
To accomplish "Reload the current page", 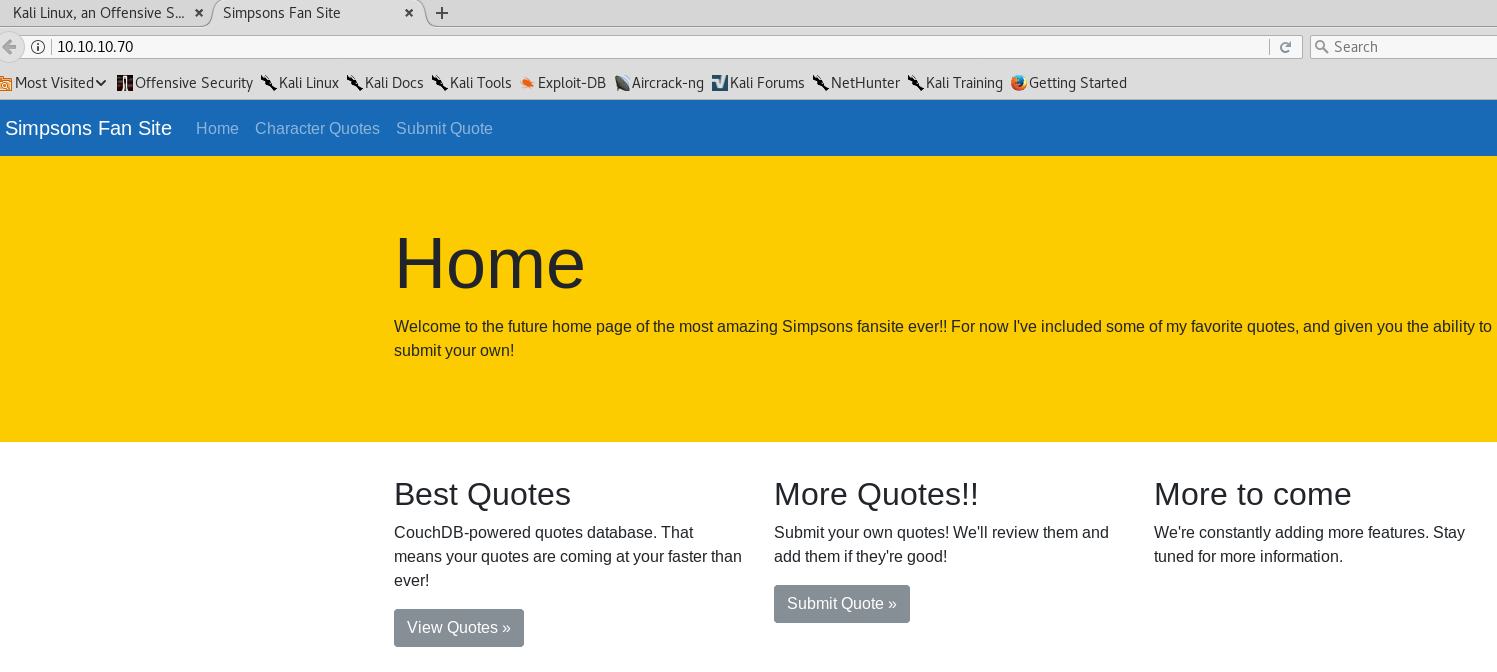I will (1285, 46).
